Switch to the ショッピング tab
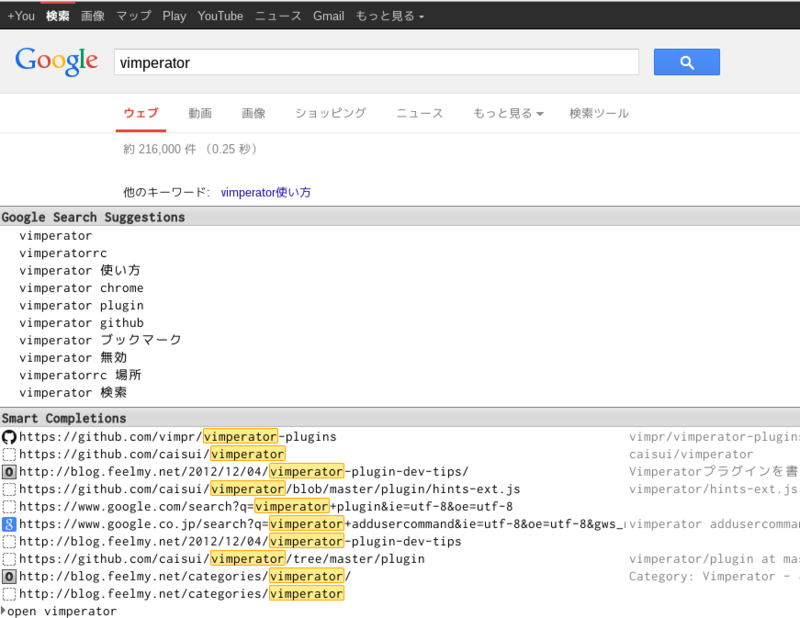 331,113
